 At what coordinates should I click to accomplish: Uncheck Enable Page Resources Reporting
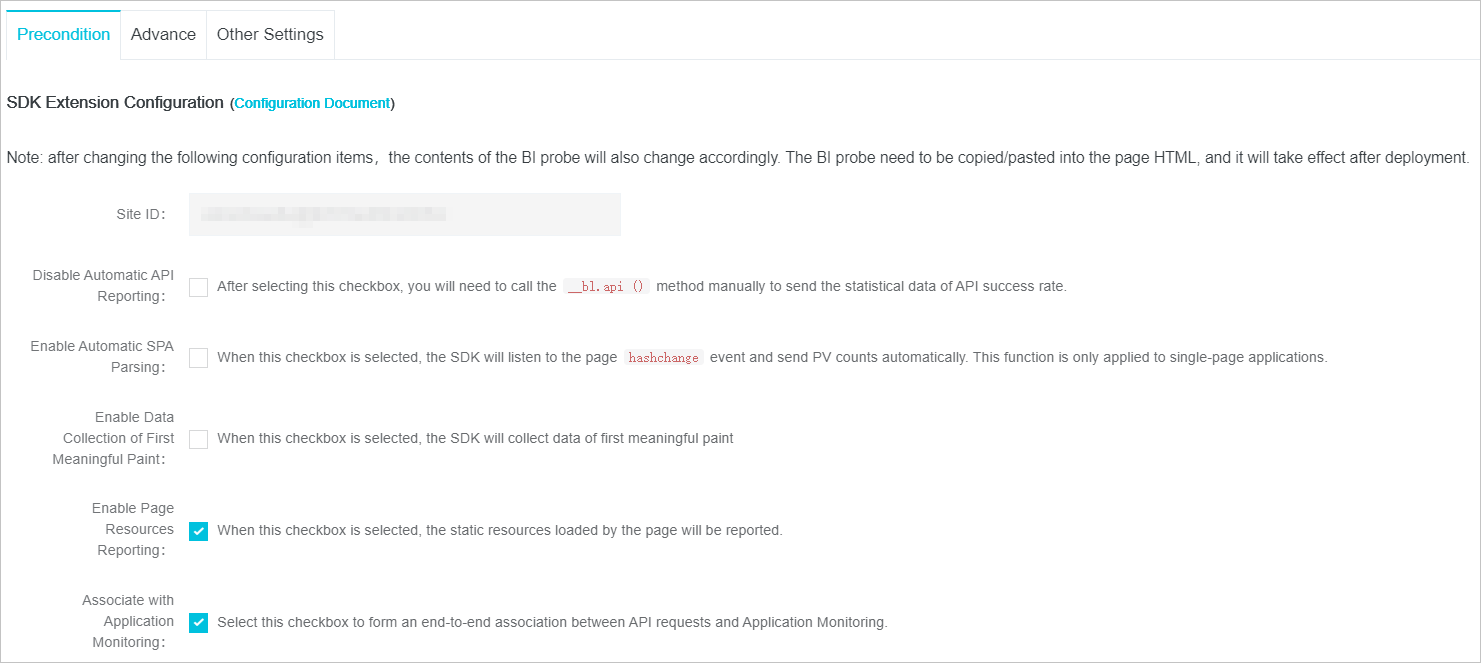pyautogui.click(x=198, y=530)
